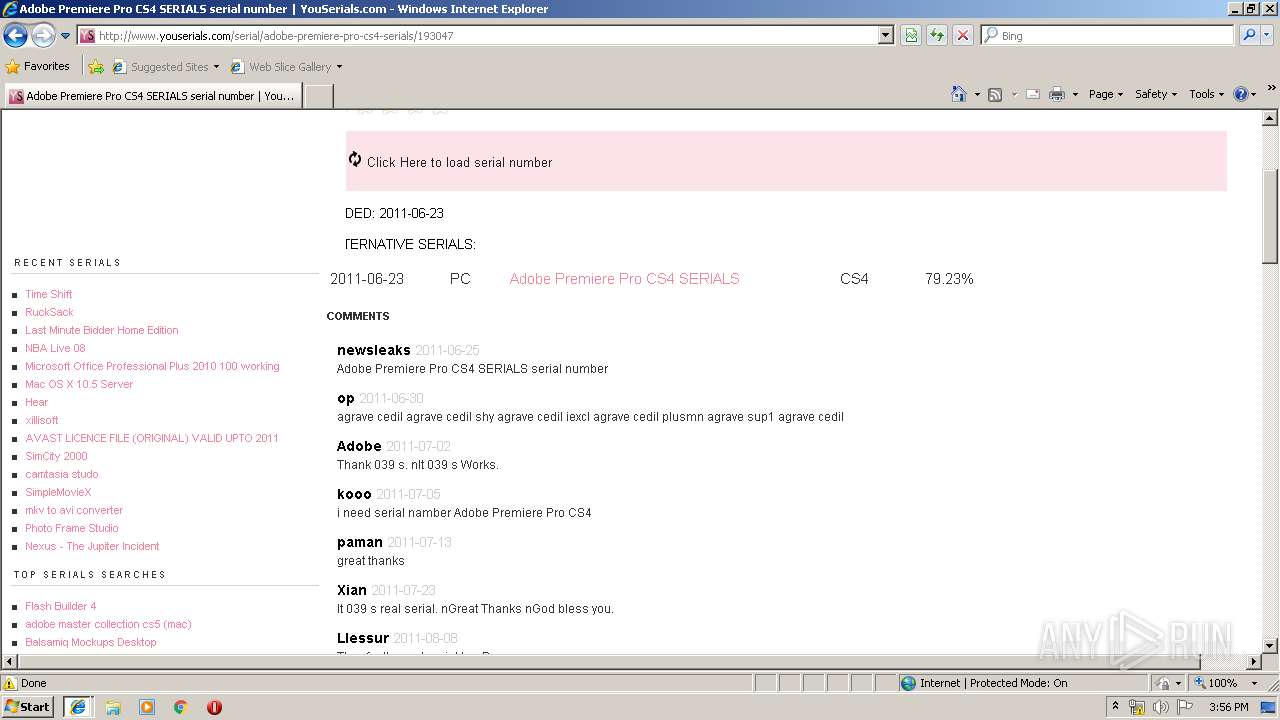
Task: Open the SimCity 2000 link
Action: tap(56, 456)
